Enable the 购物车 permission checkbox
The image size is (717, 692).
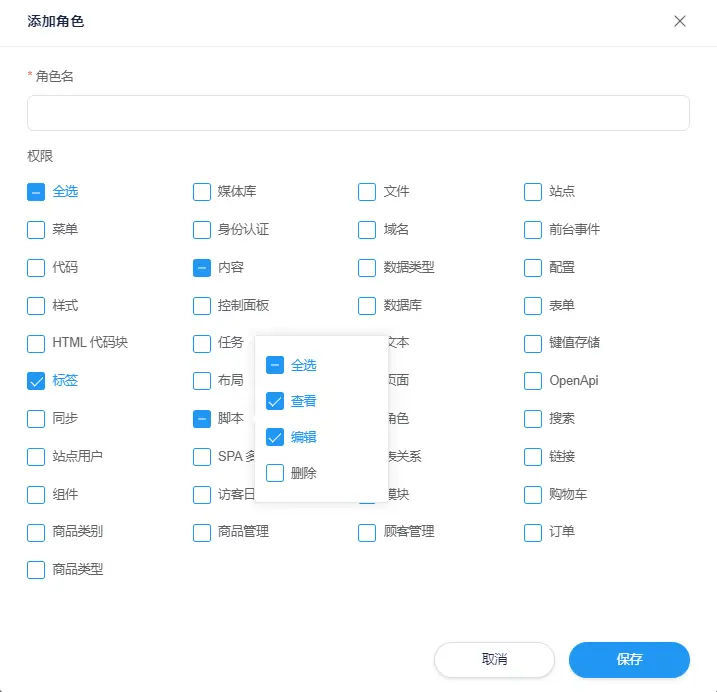[x=533, y=495]
